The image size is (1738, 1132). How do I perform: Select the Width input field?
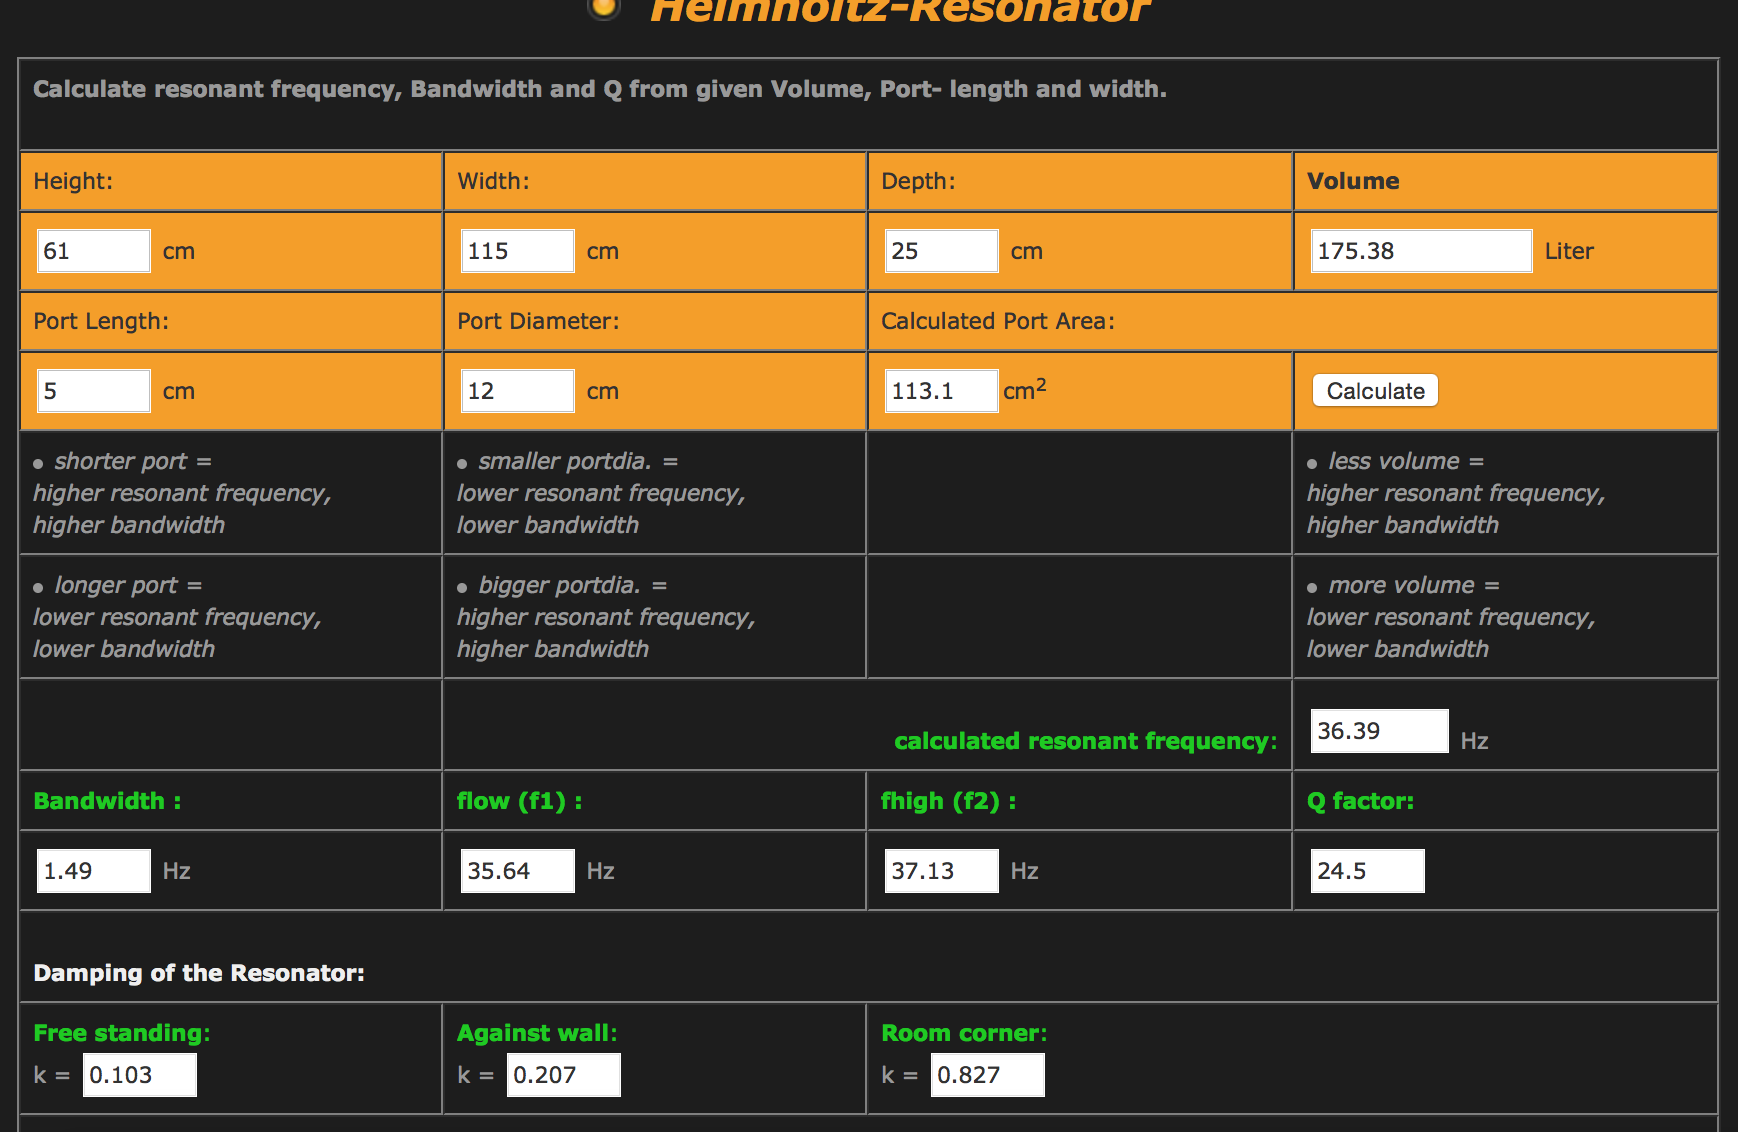pos(517,251)
